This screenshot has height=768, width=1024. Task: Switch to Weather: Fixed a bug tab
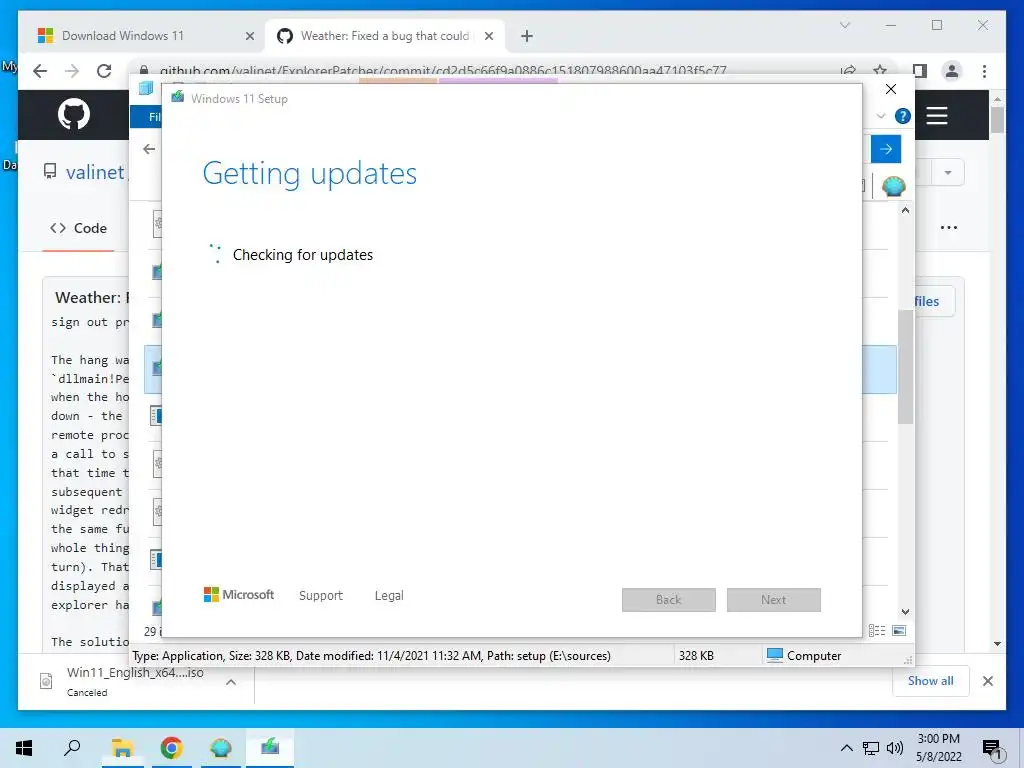pos(385,36)
